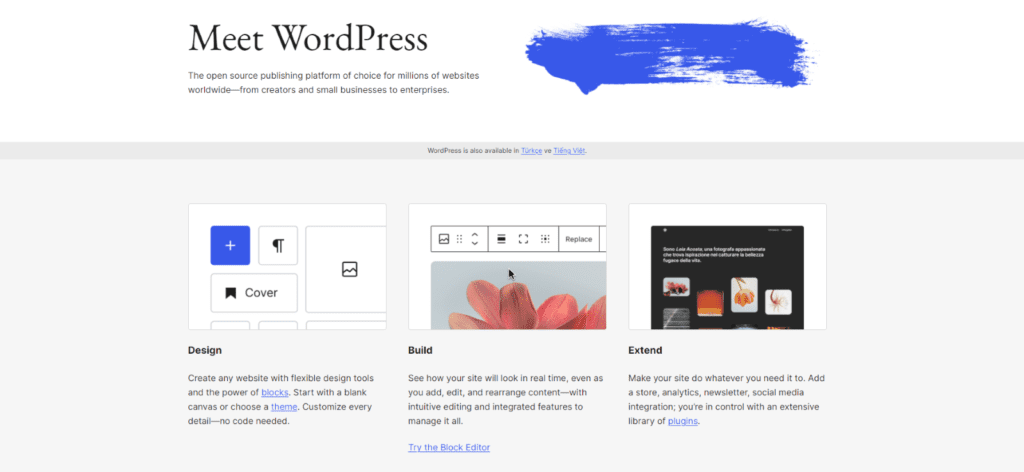Image resolution: width=1024 pixels, height=472 pixels.
Task: Click the Design section heading
Action: tap(205, 351)
